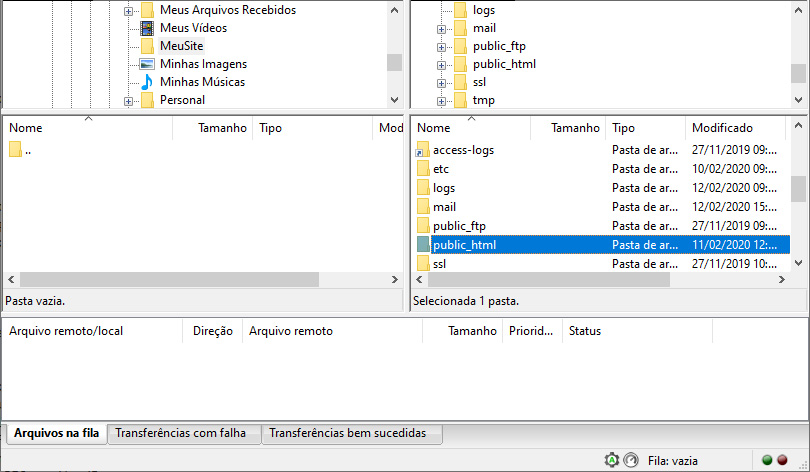
Task: Sort local files by Tamanho column
Action: pyautogui.click(x=221, y=128)
